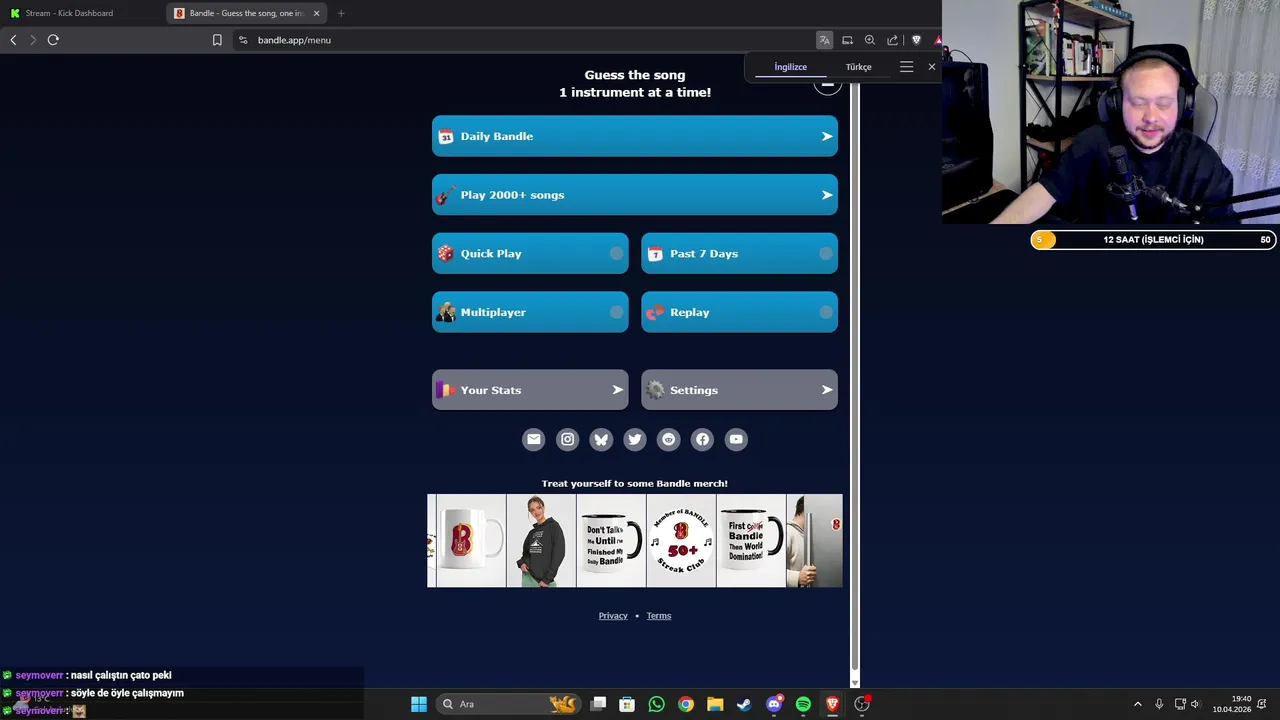1280x720 pixels.
Task: Click the translate page icon in toolbar
Action: pyautogui.click(x=824, y=40)
